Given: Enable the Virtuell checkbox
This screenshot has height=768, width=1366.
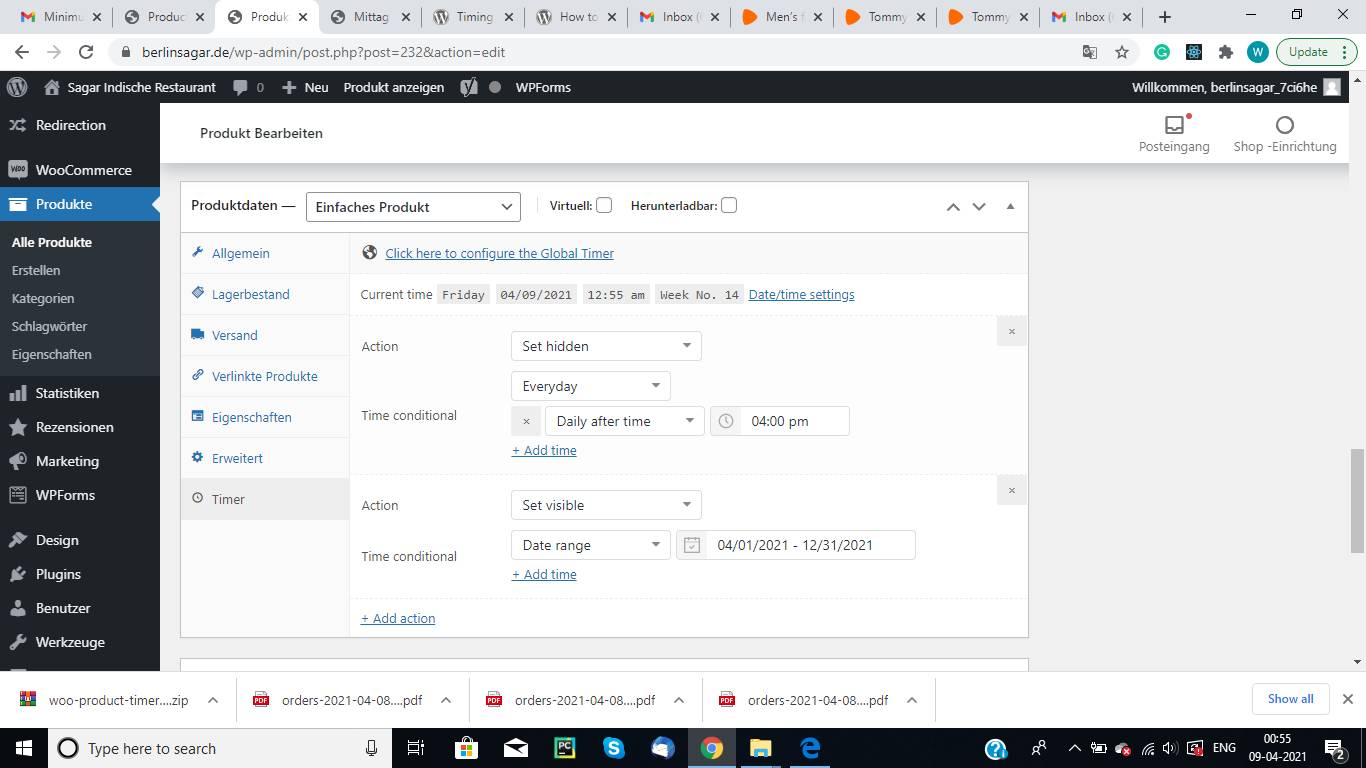Looking at the screenshot, I should click(x=604, y=205).
